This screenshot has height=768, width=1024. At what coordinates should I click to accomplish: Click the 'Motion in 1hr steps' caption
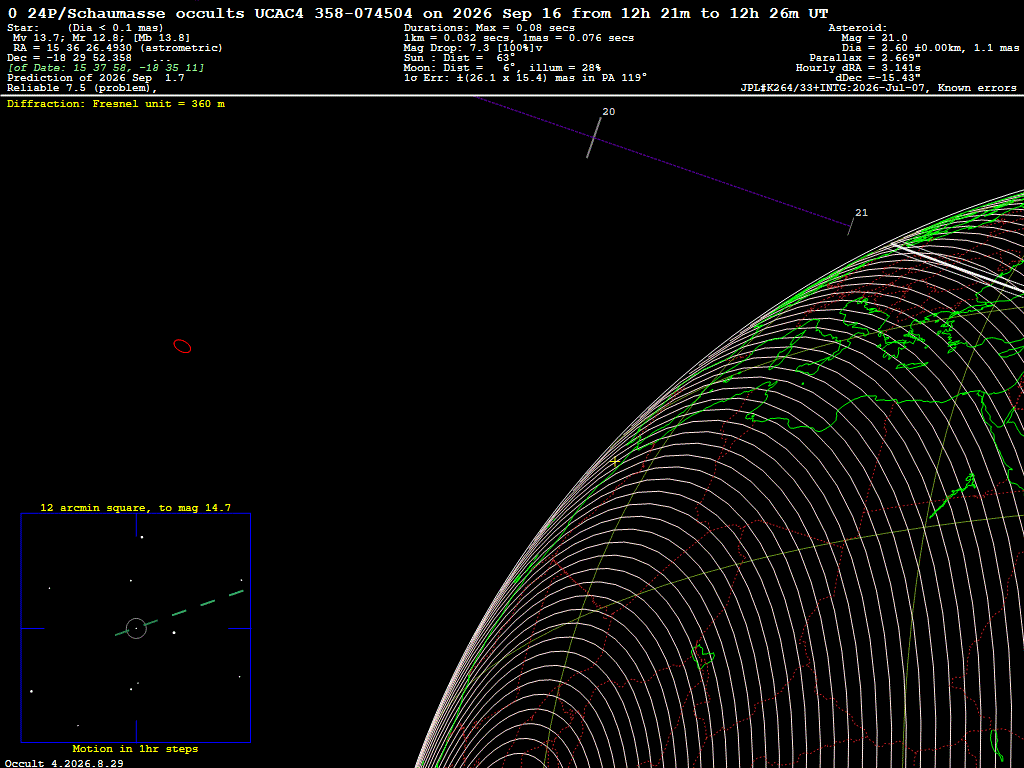pos(135,748)
